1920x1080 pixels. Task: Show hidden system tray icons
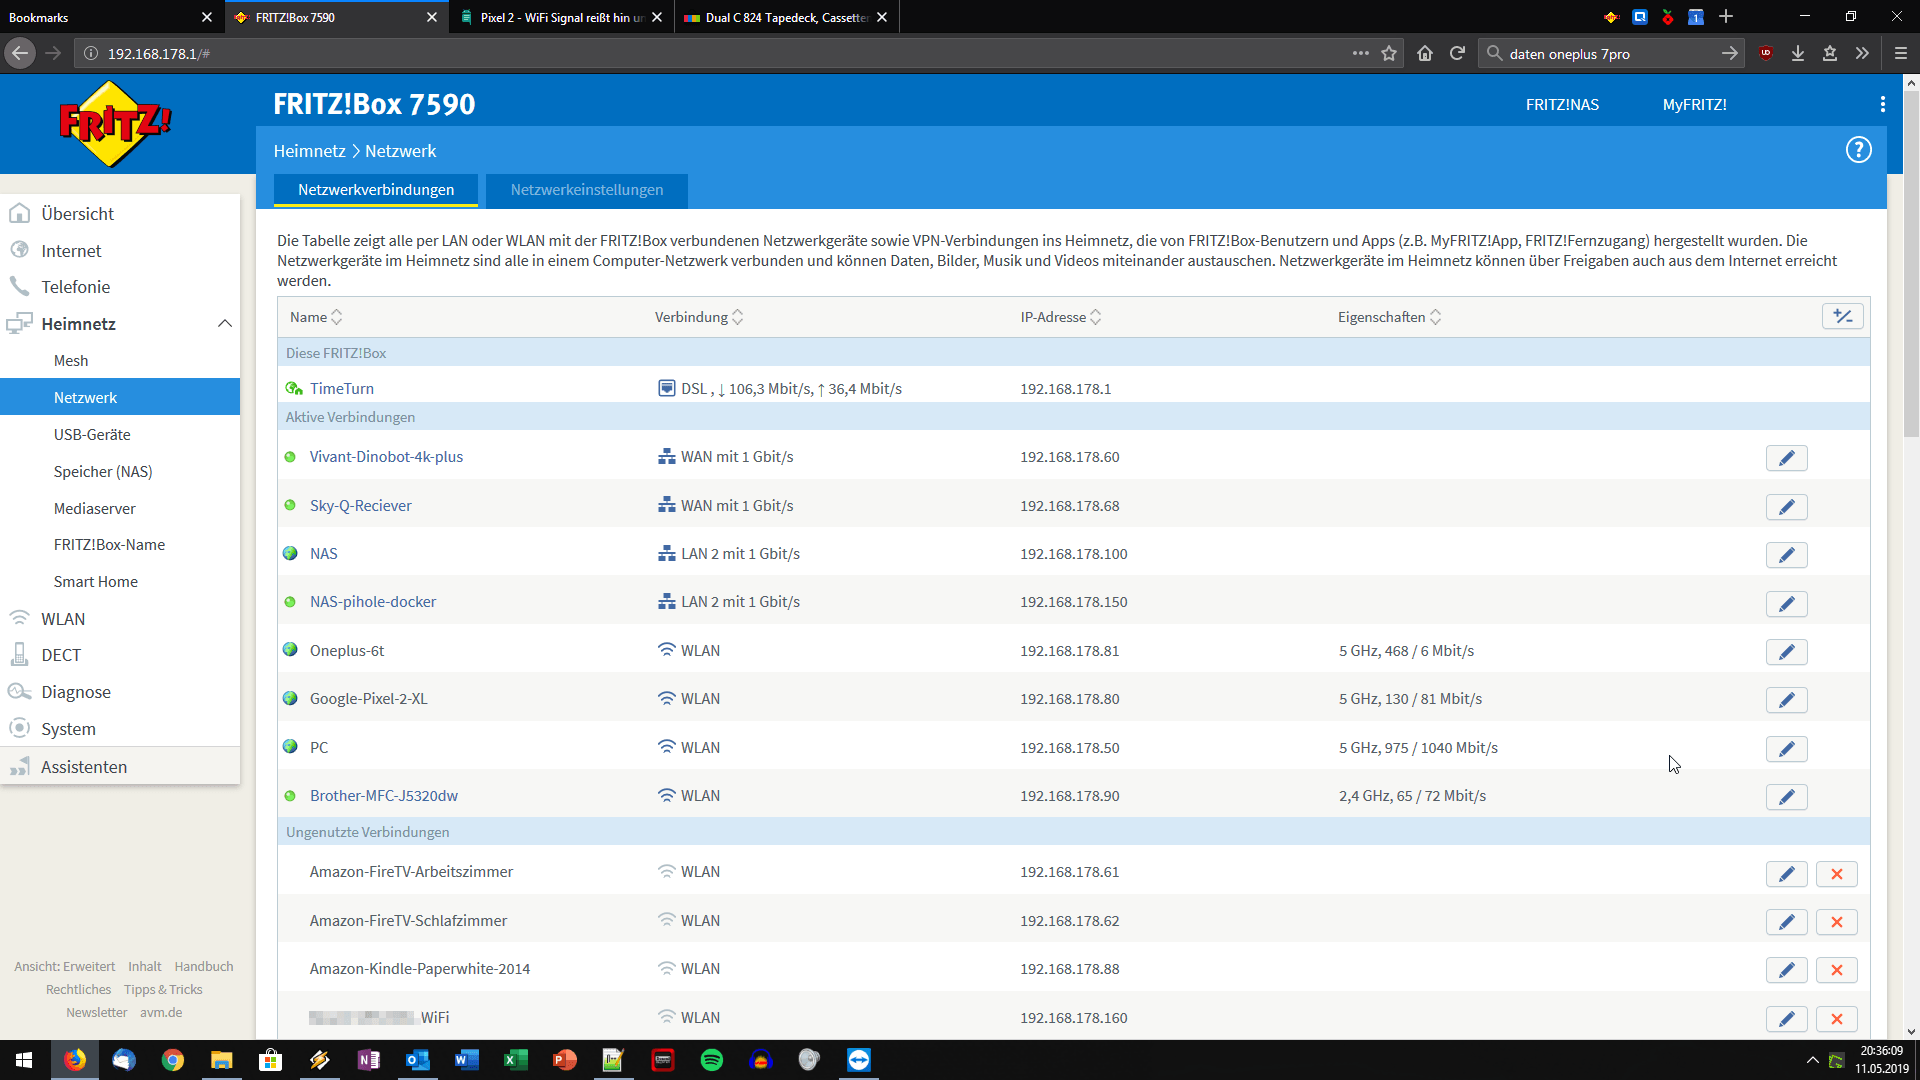(1812, 1060)
